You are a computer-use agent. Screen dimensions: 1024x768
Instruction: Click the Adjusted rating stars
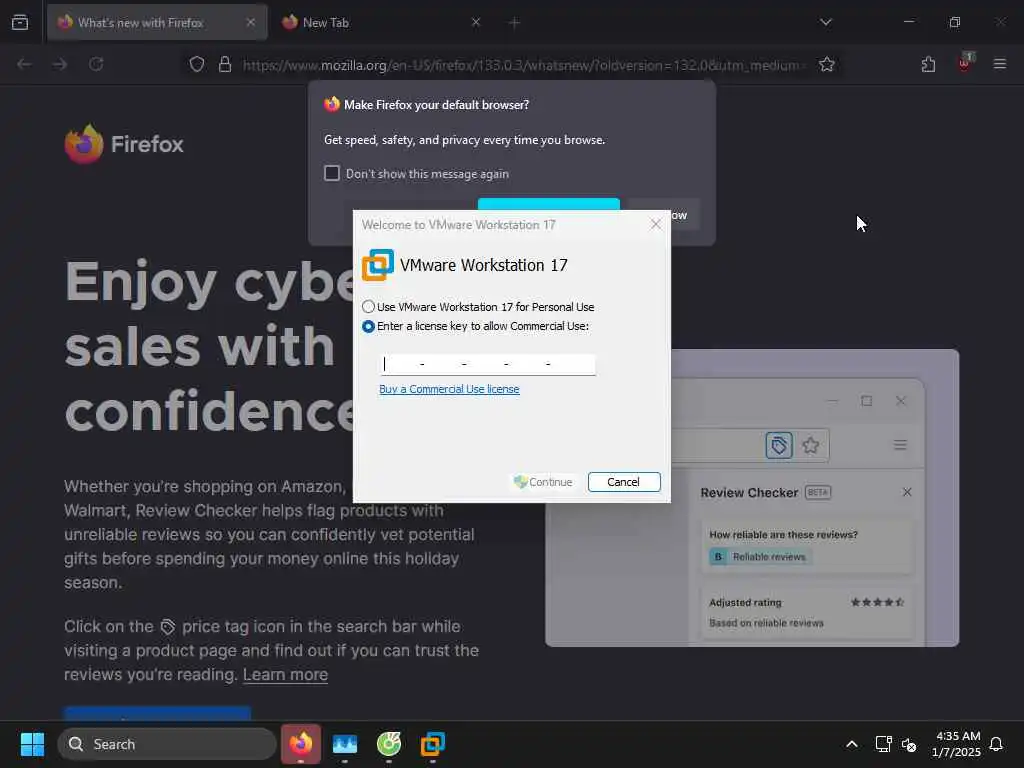[877, 602]
